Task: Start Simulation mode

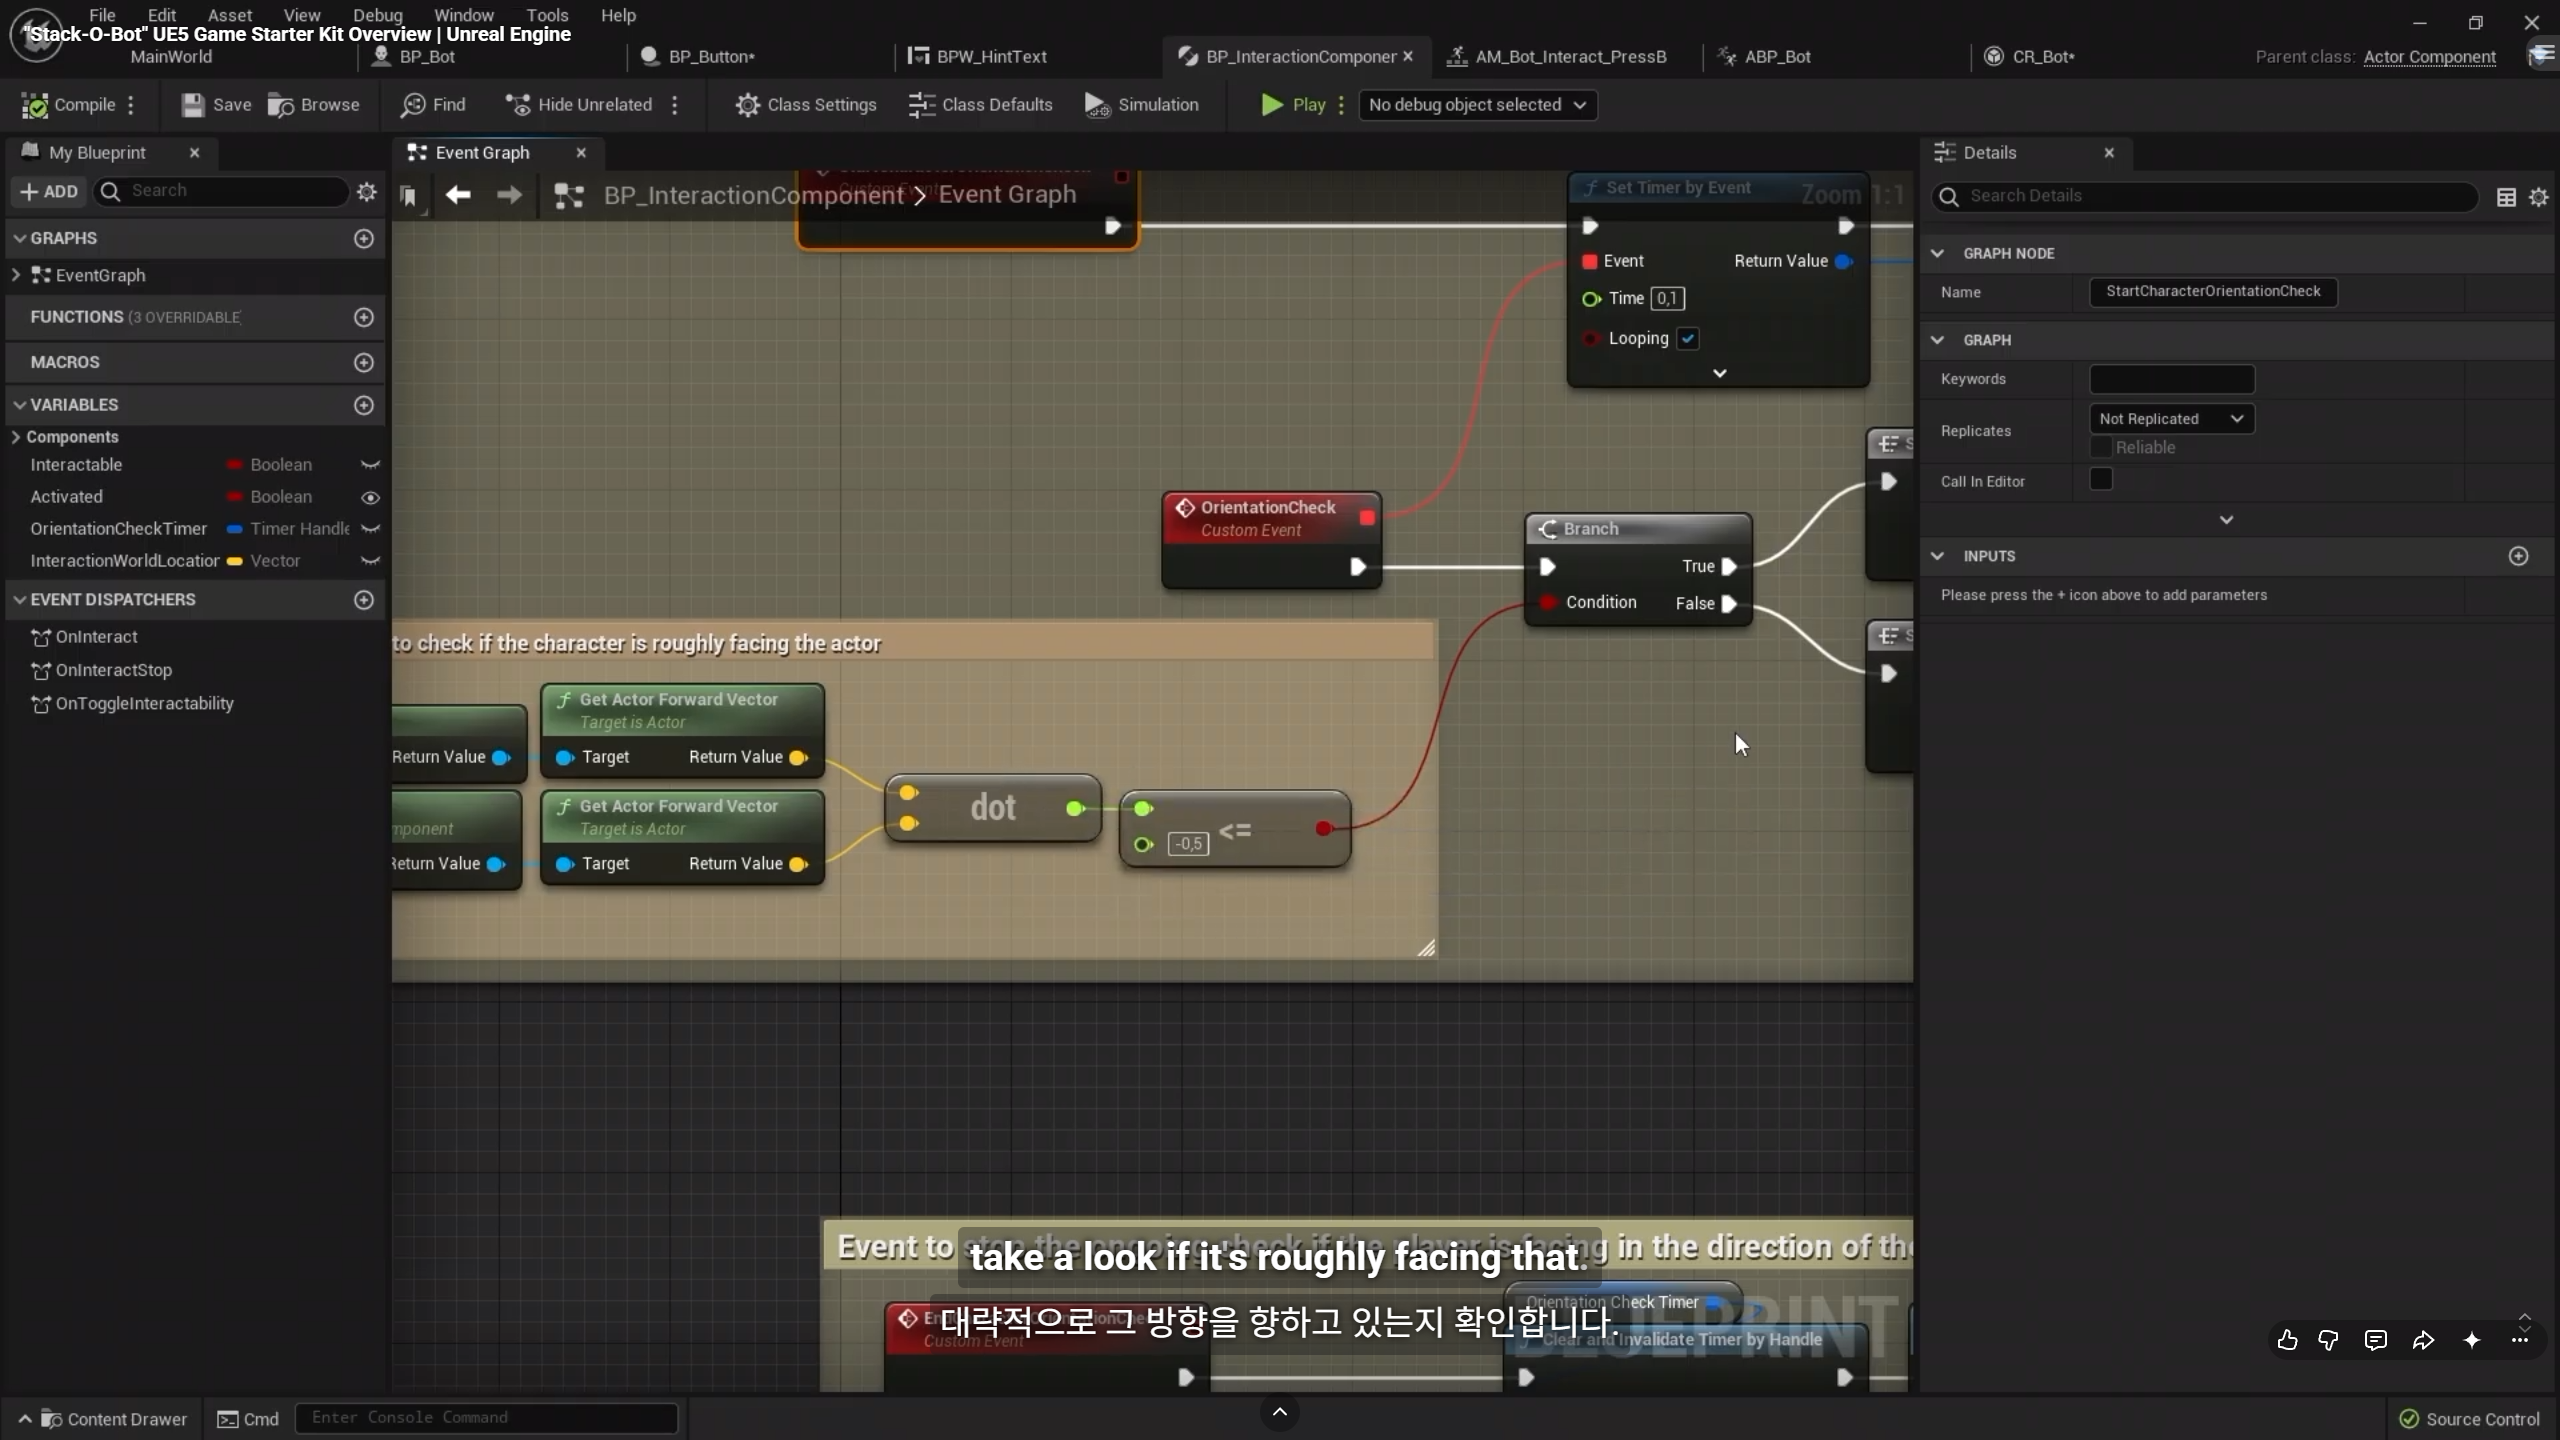Action: pyautogui.click(x=1141, y=105)
